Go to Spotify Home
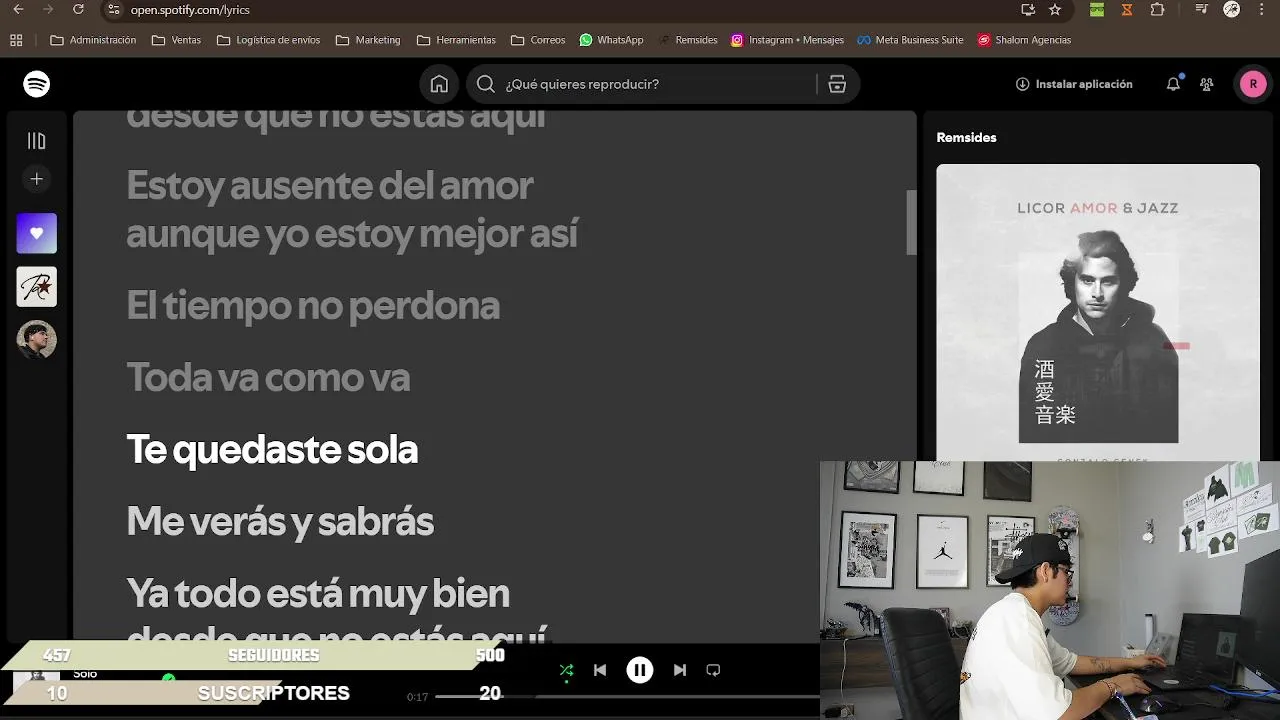This screenshot has height=720, width=1280. [x=439, y=84]
